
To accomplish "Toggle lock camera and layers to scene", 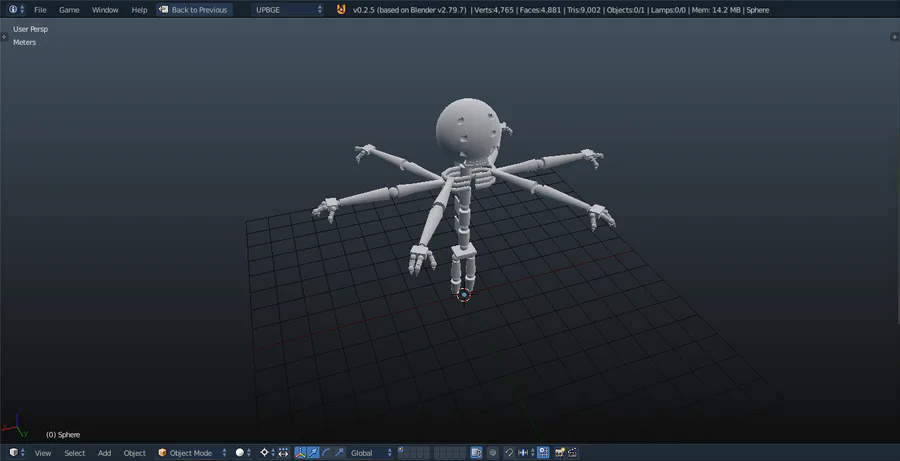I will [476, 453].
